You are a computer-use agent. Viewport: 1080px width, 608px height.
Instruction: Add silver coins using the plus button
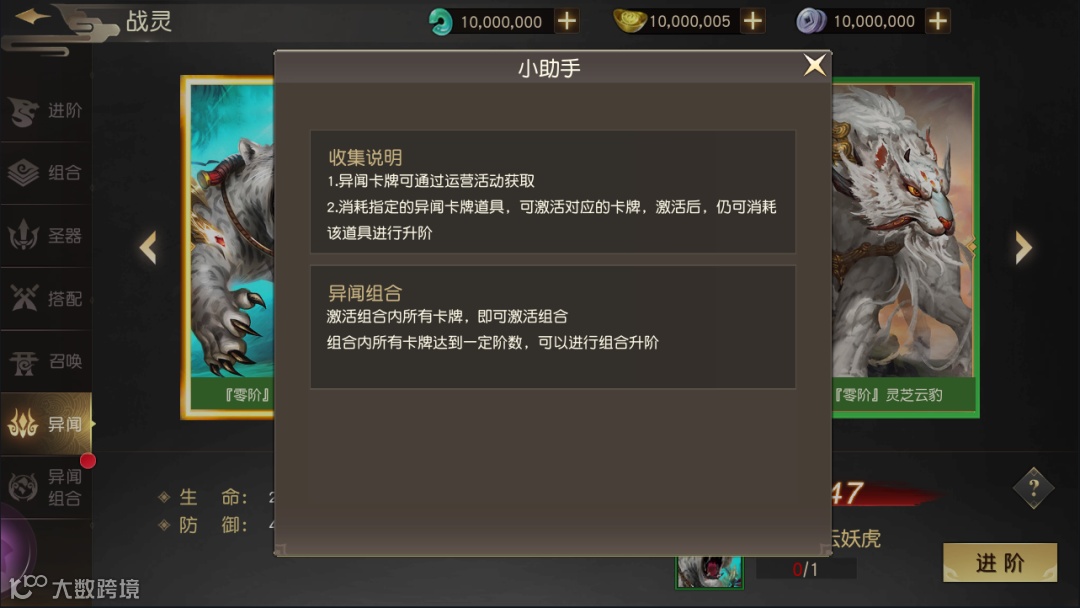click(x=937, y=21)
